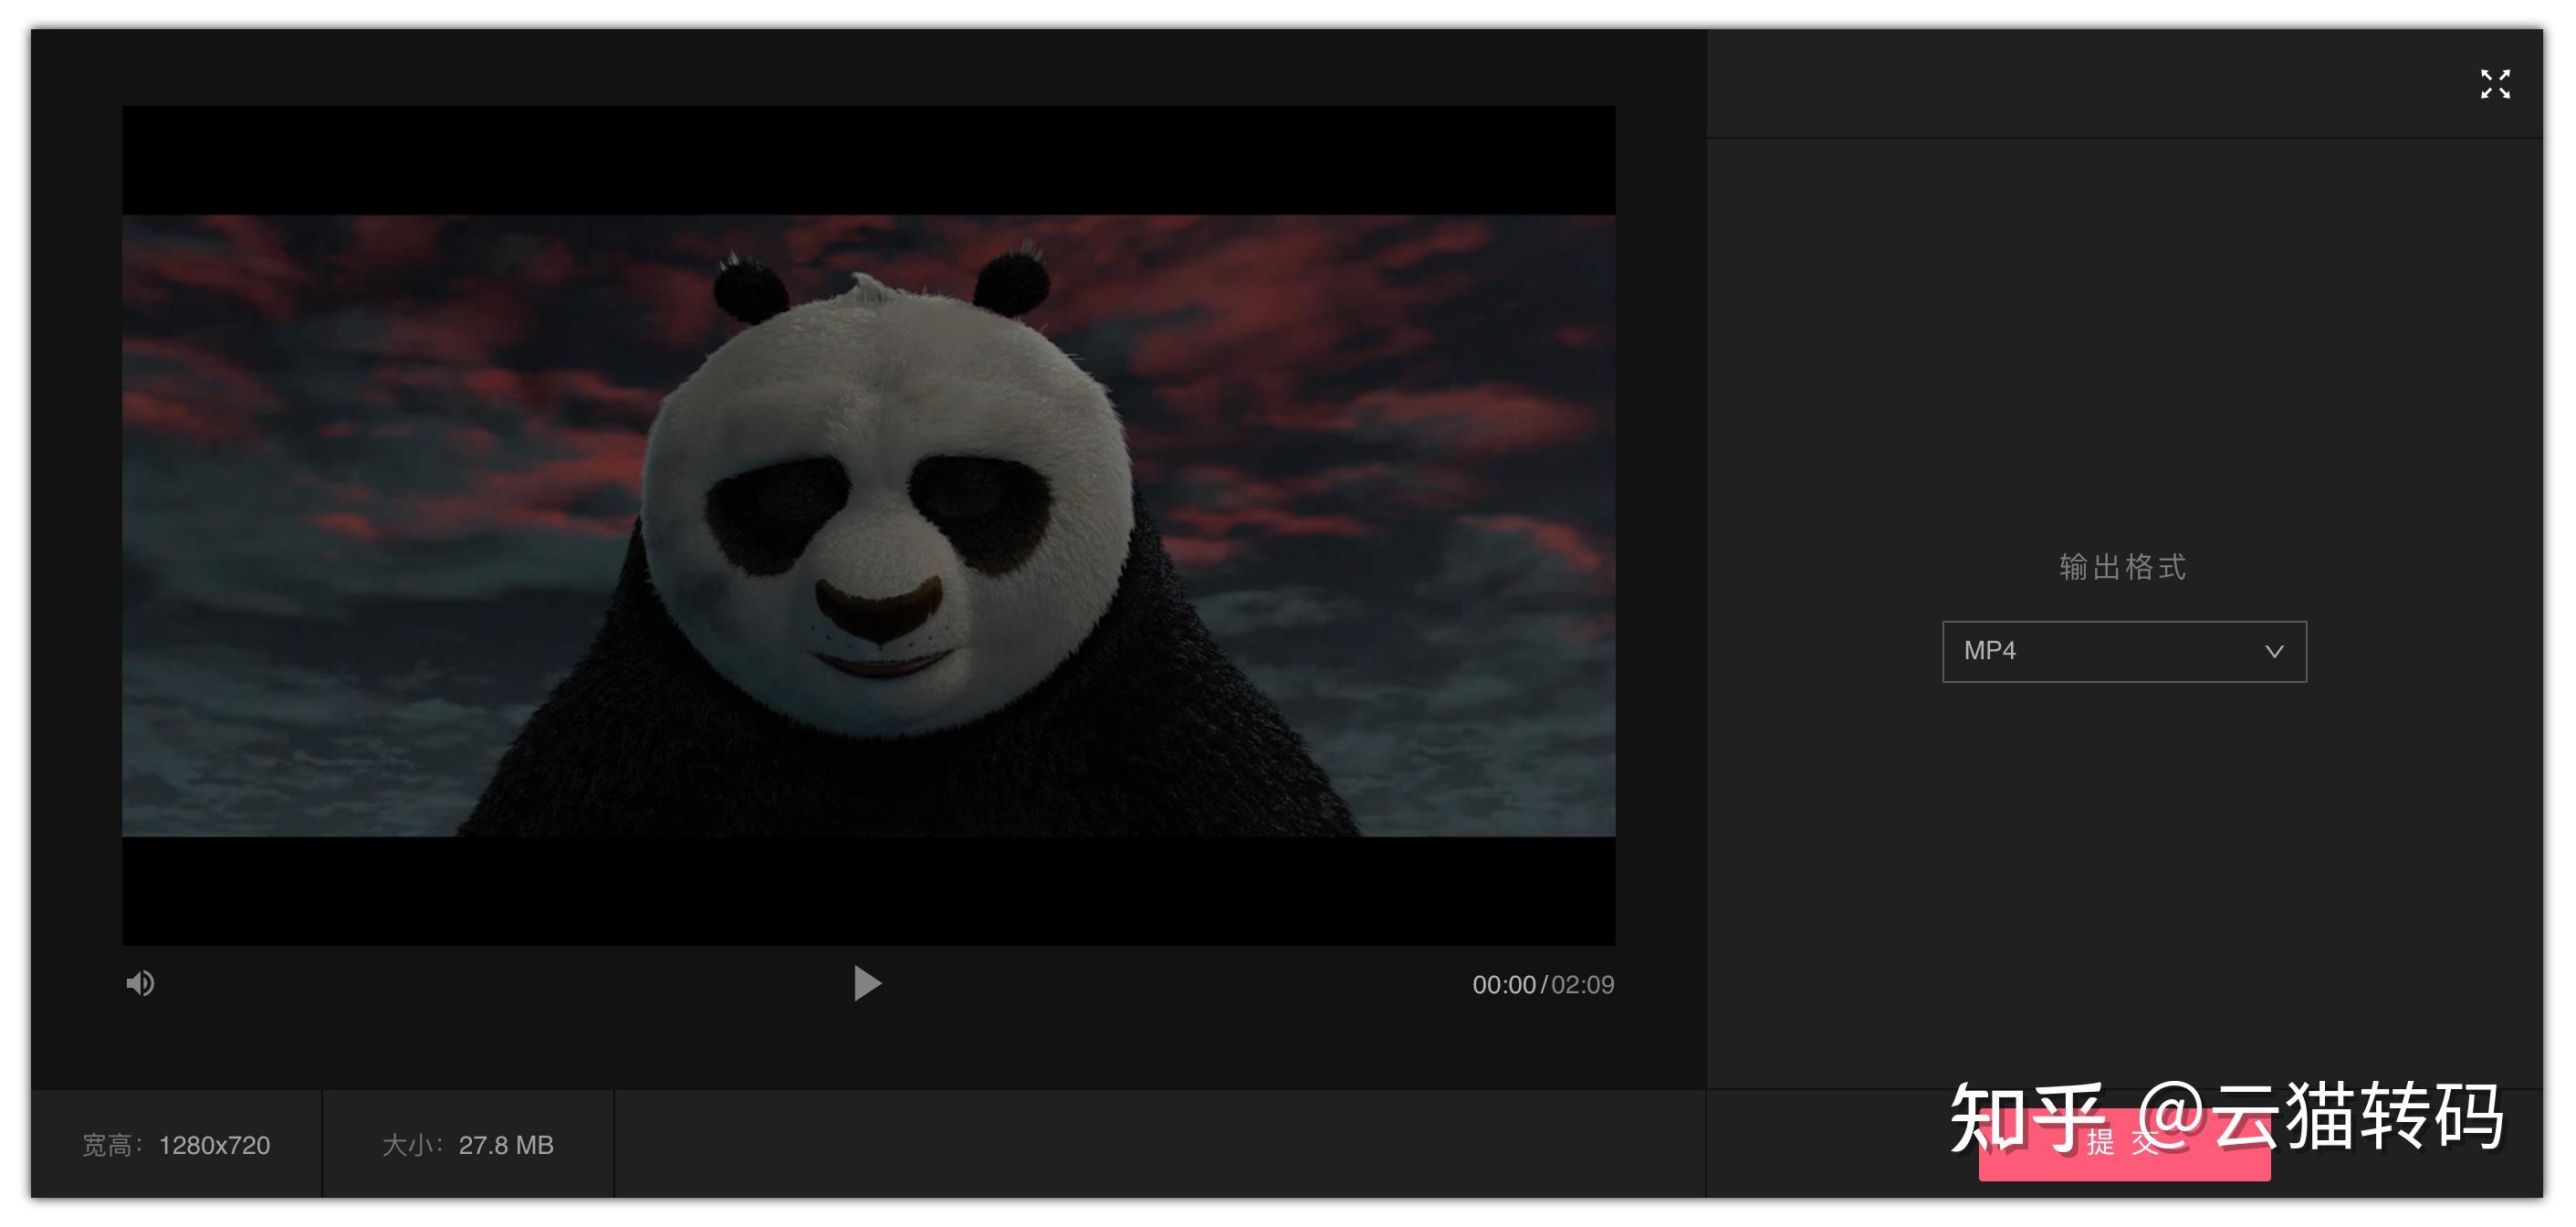Screen dimensions: 2576x1227
Task: Click the panda video preview frame
Action: [868, 525]
